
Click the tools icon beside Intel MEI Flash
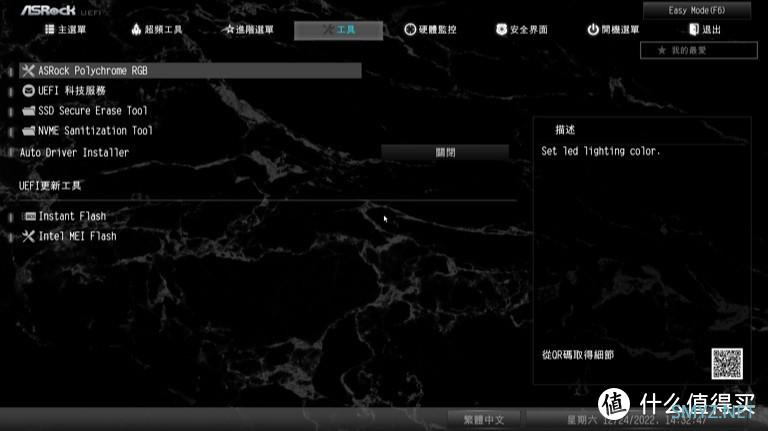28,236
